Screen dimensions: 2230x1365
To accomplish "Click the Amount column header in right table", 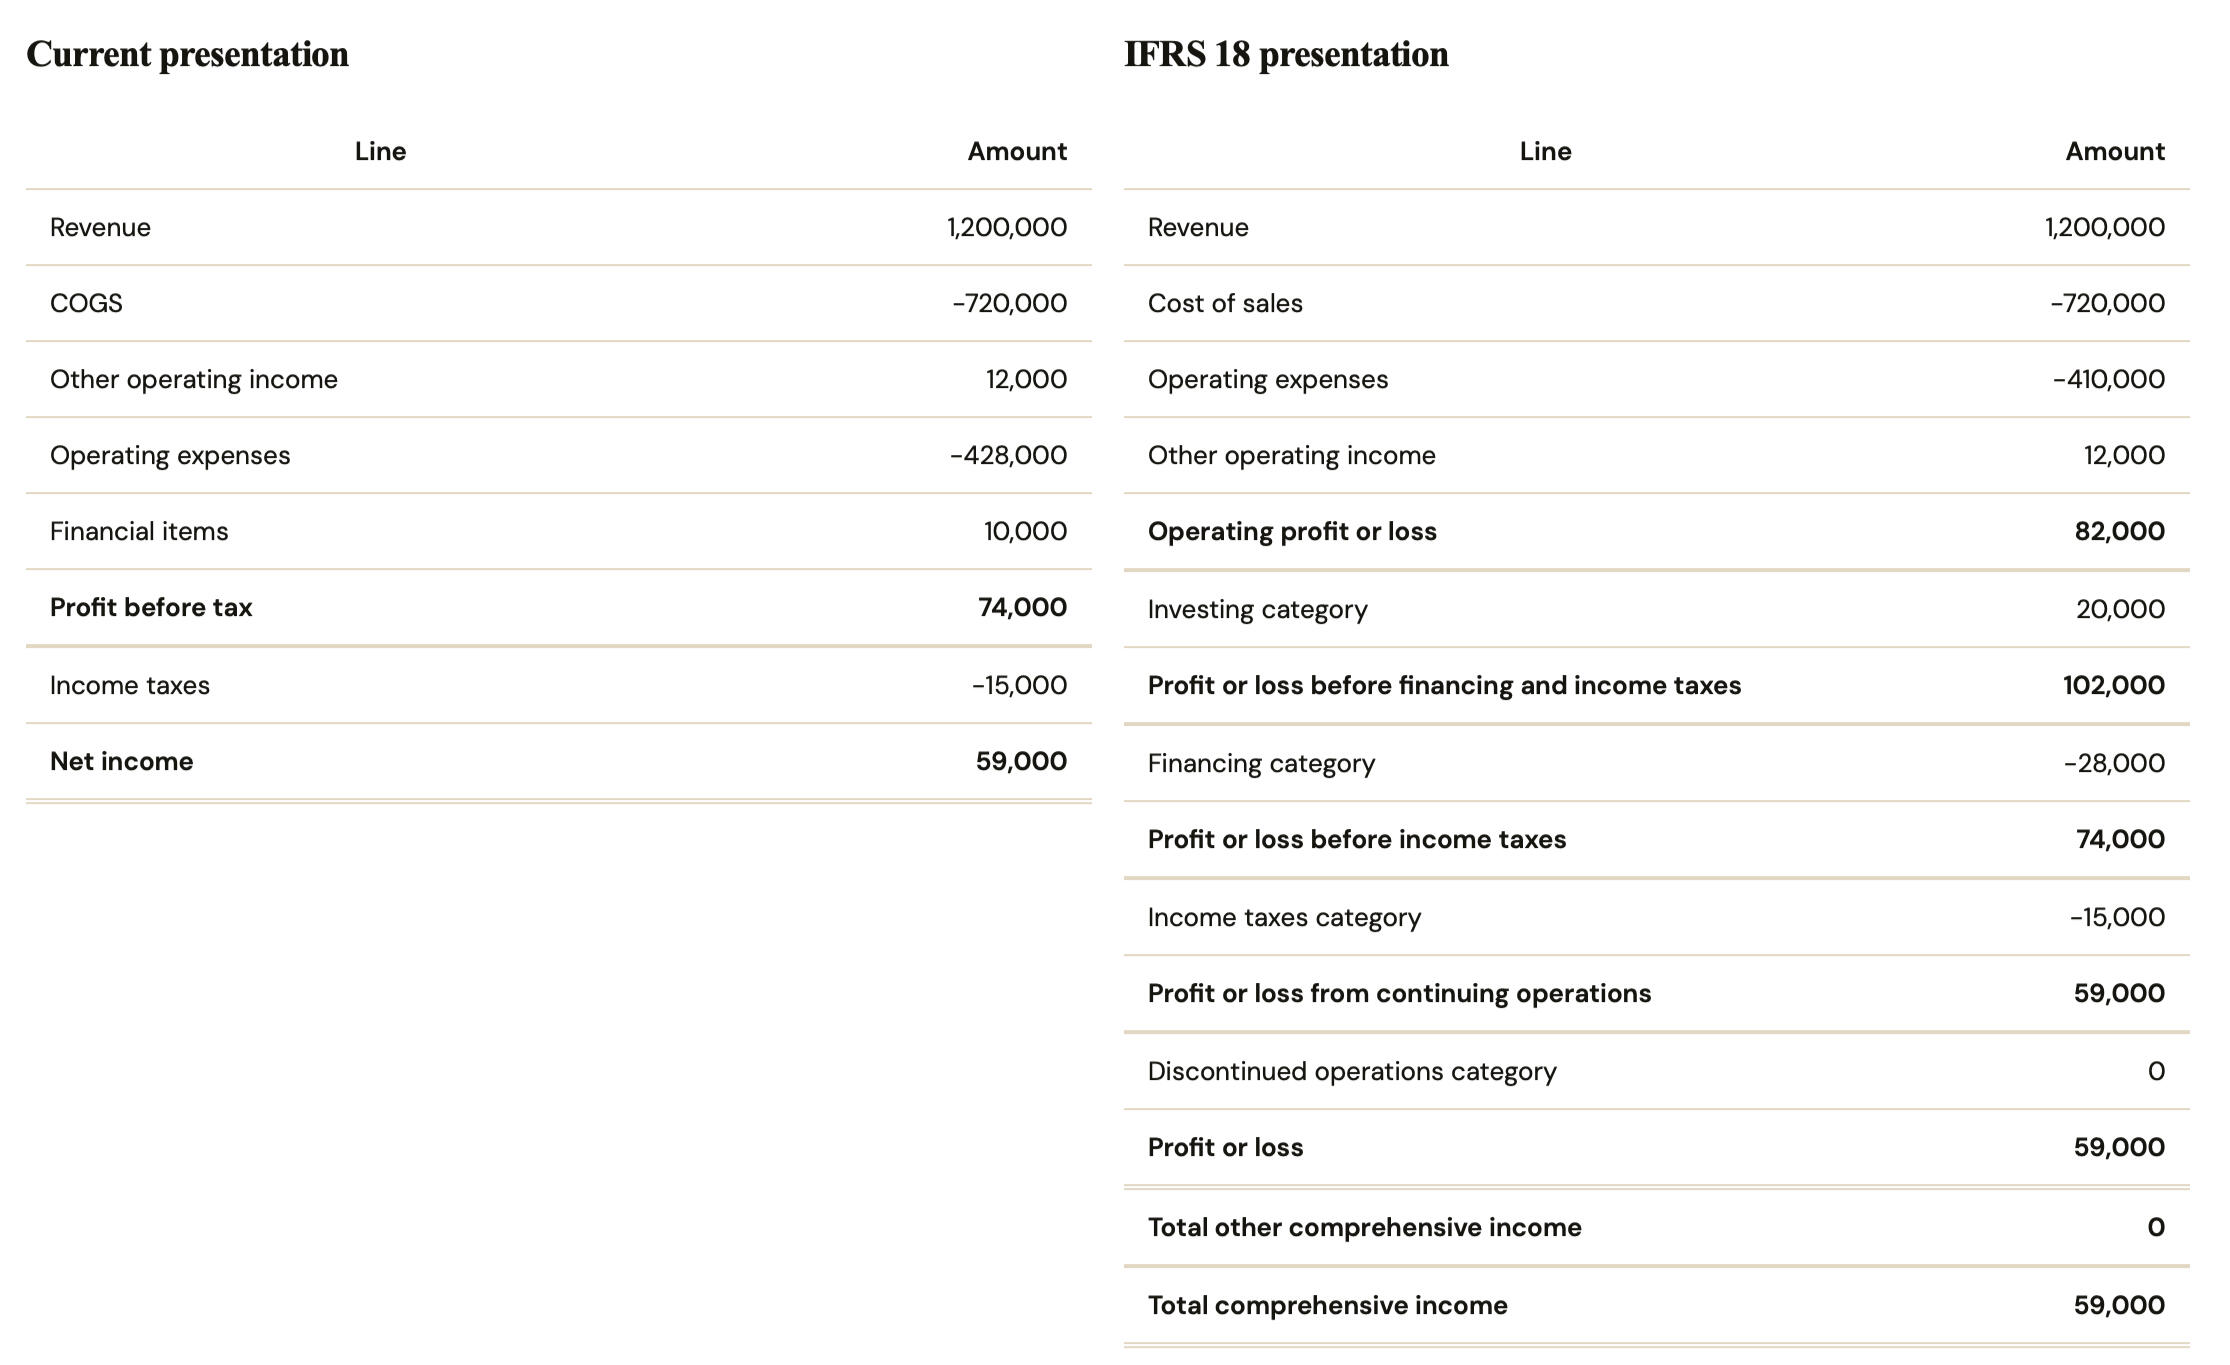I will point(2115,151).
